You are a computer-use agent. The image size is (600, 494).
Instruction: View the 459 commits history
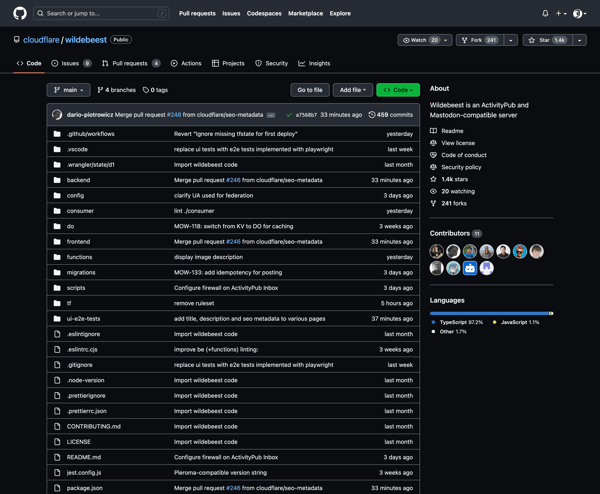[391, 115]
